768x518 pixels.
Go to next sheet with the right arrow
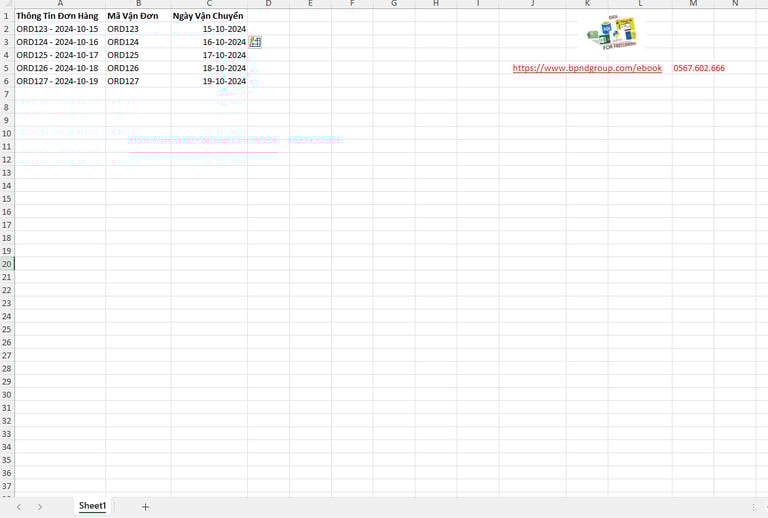click(x=40, y=507)
